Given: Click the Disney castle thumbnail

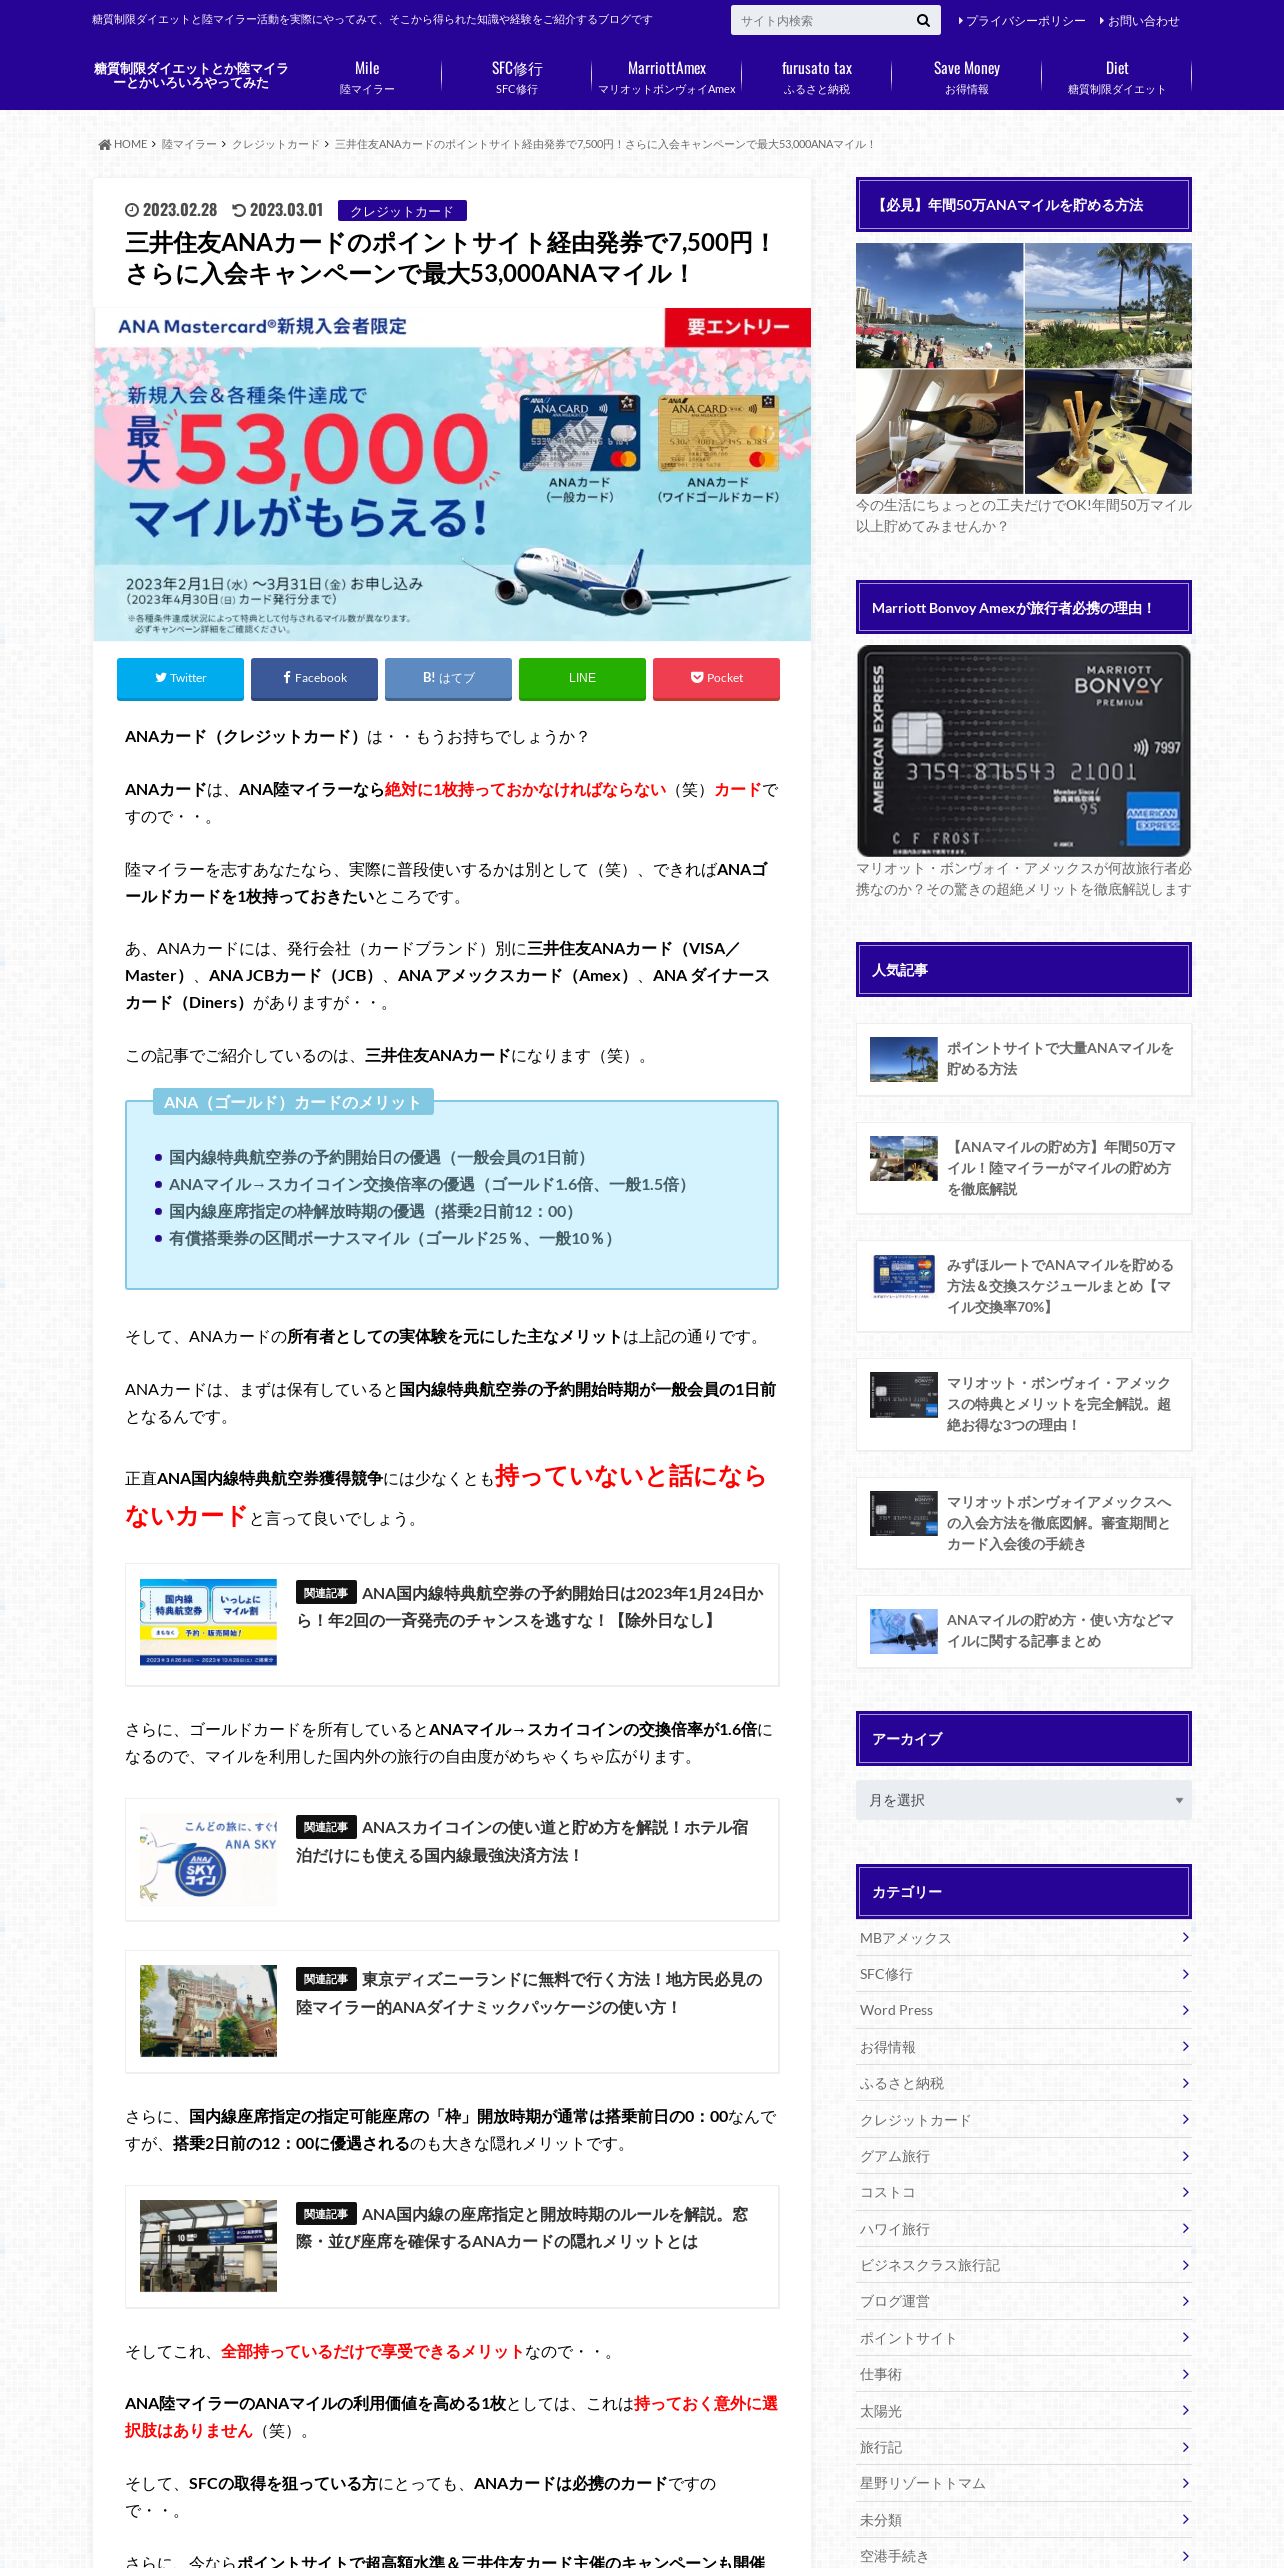Looking at the screenshot, I should point(208,2011).
